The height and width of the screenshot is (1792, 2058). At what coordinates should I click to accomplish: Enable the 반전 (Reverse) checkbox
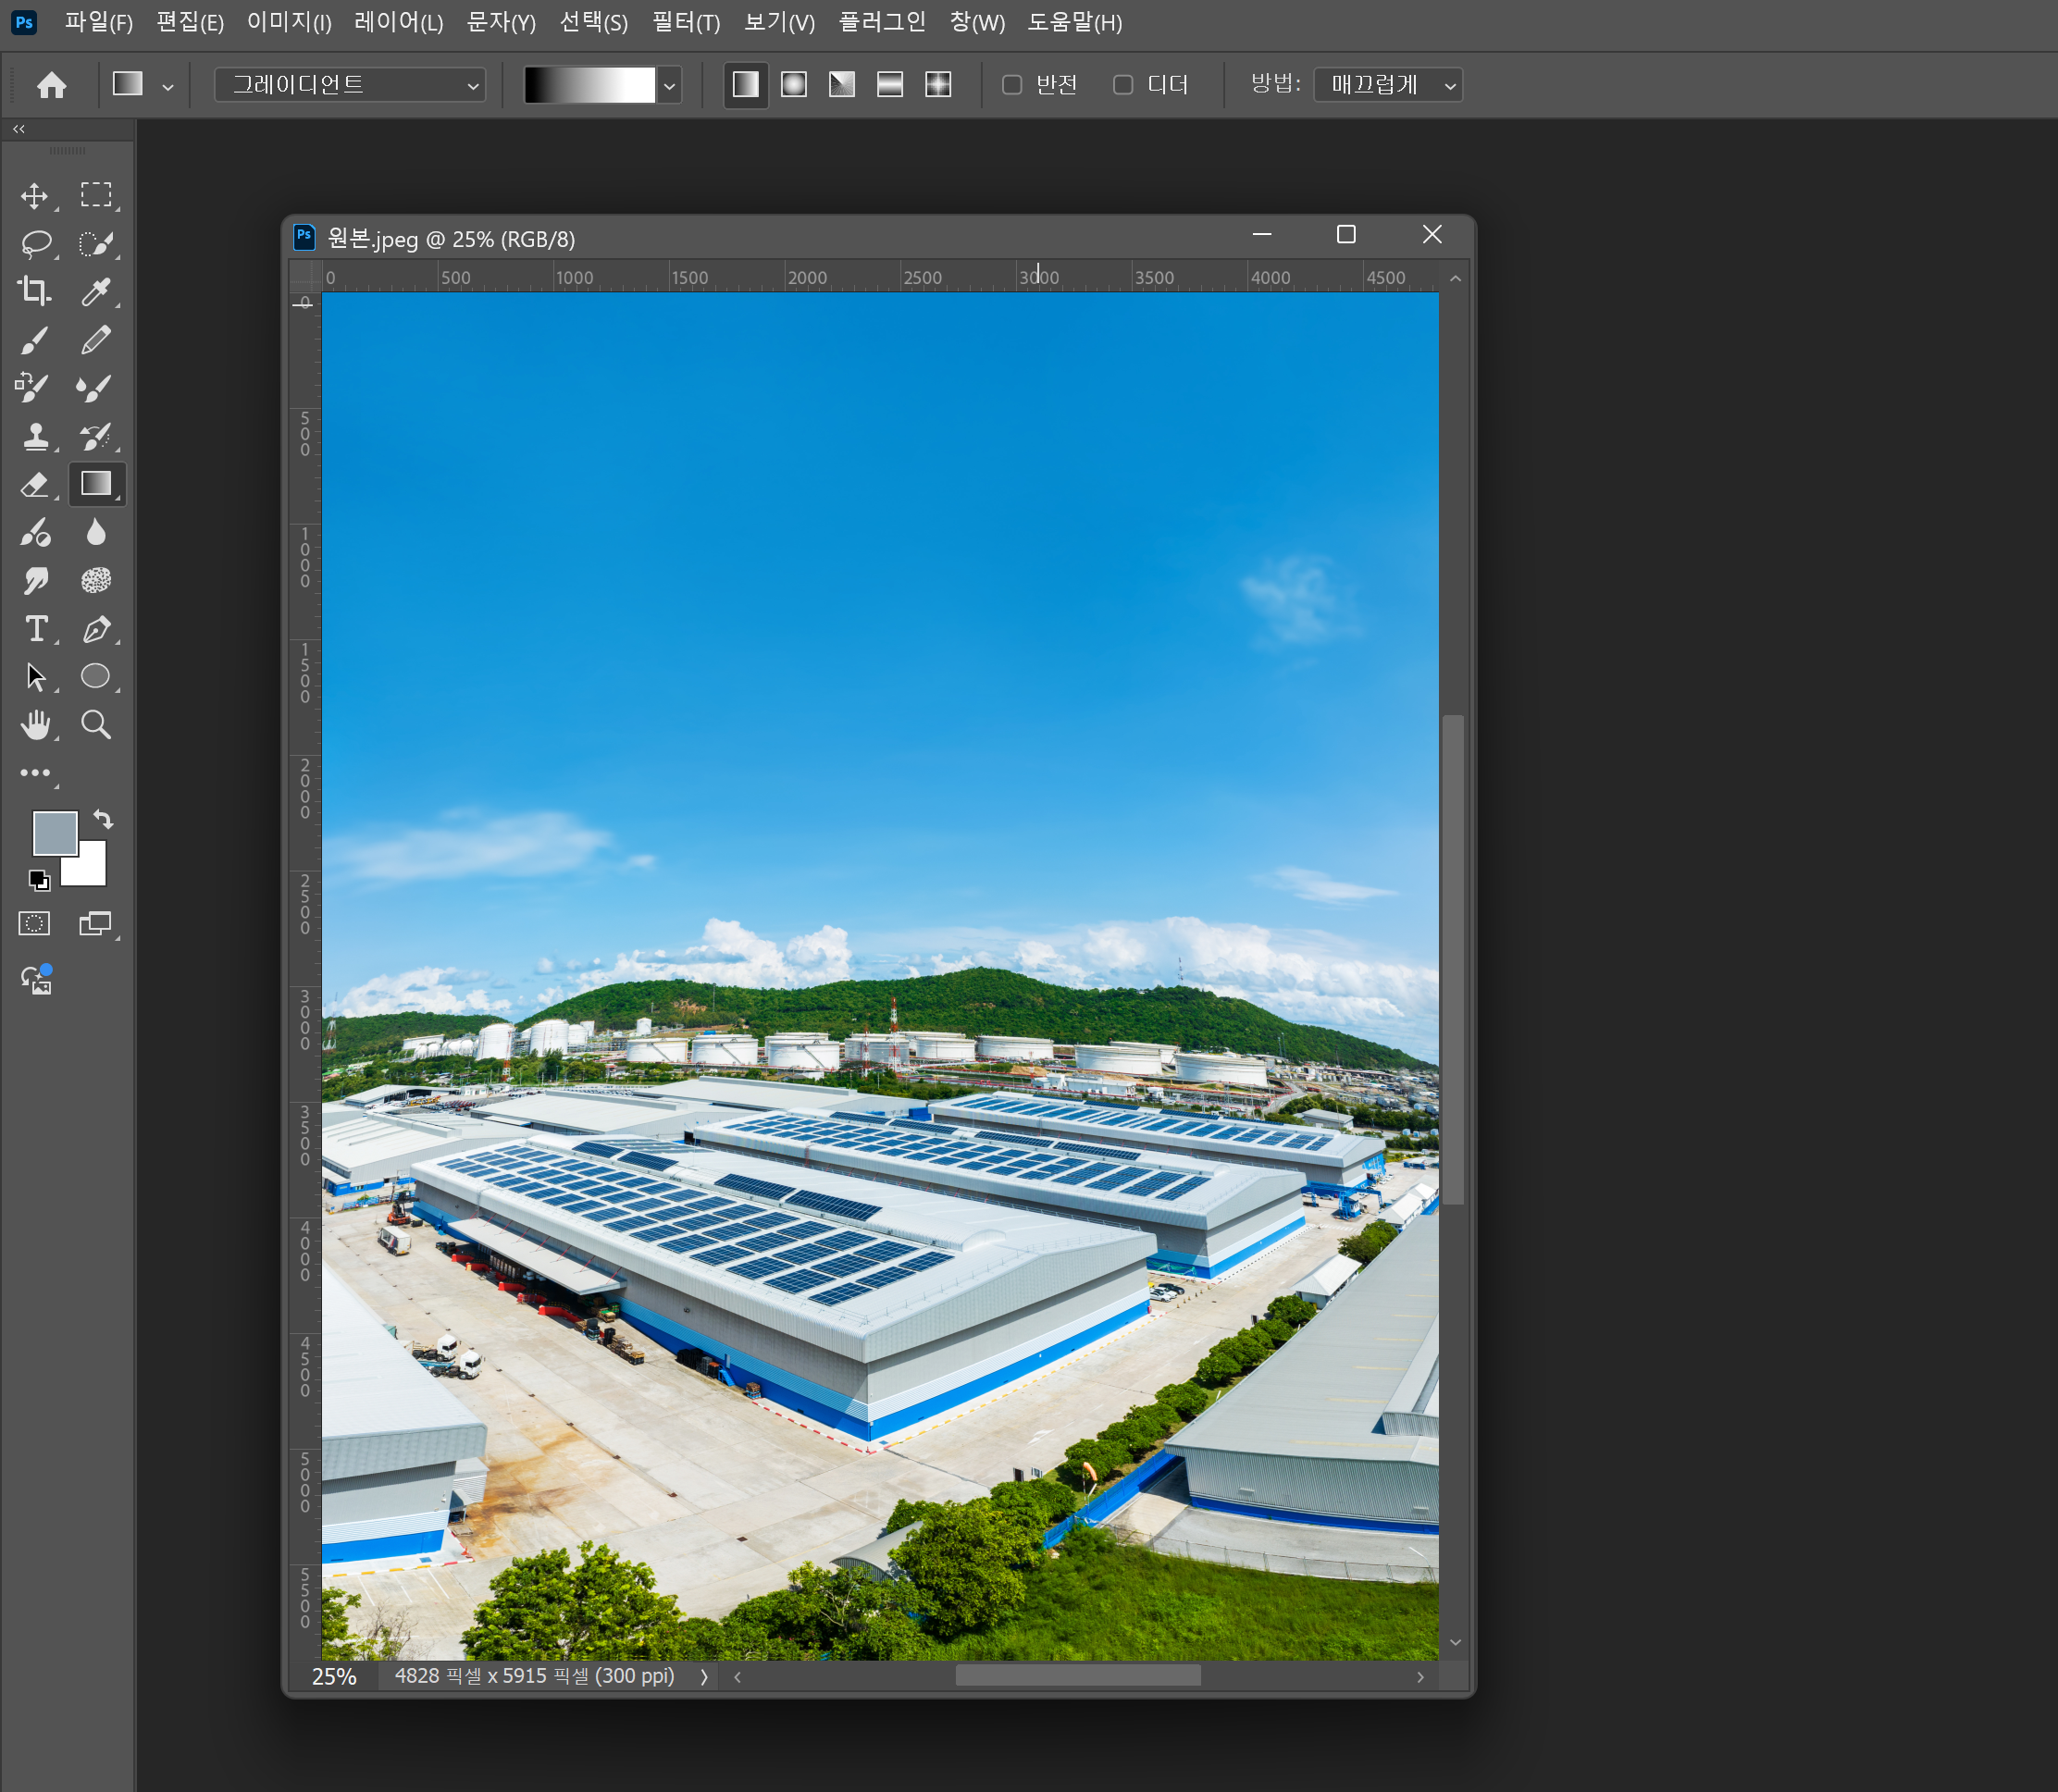tap(1012, 85)
